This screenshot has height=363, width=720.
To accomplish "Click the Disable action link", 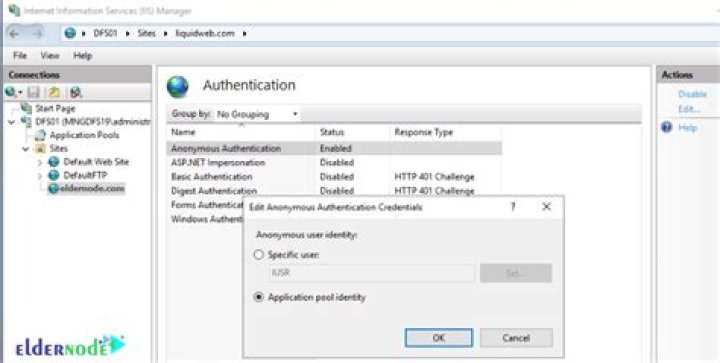I will [692, 94].
